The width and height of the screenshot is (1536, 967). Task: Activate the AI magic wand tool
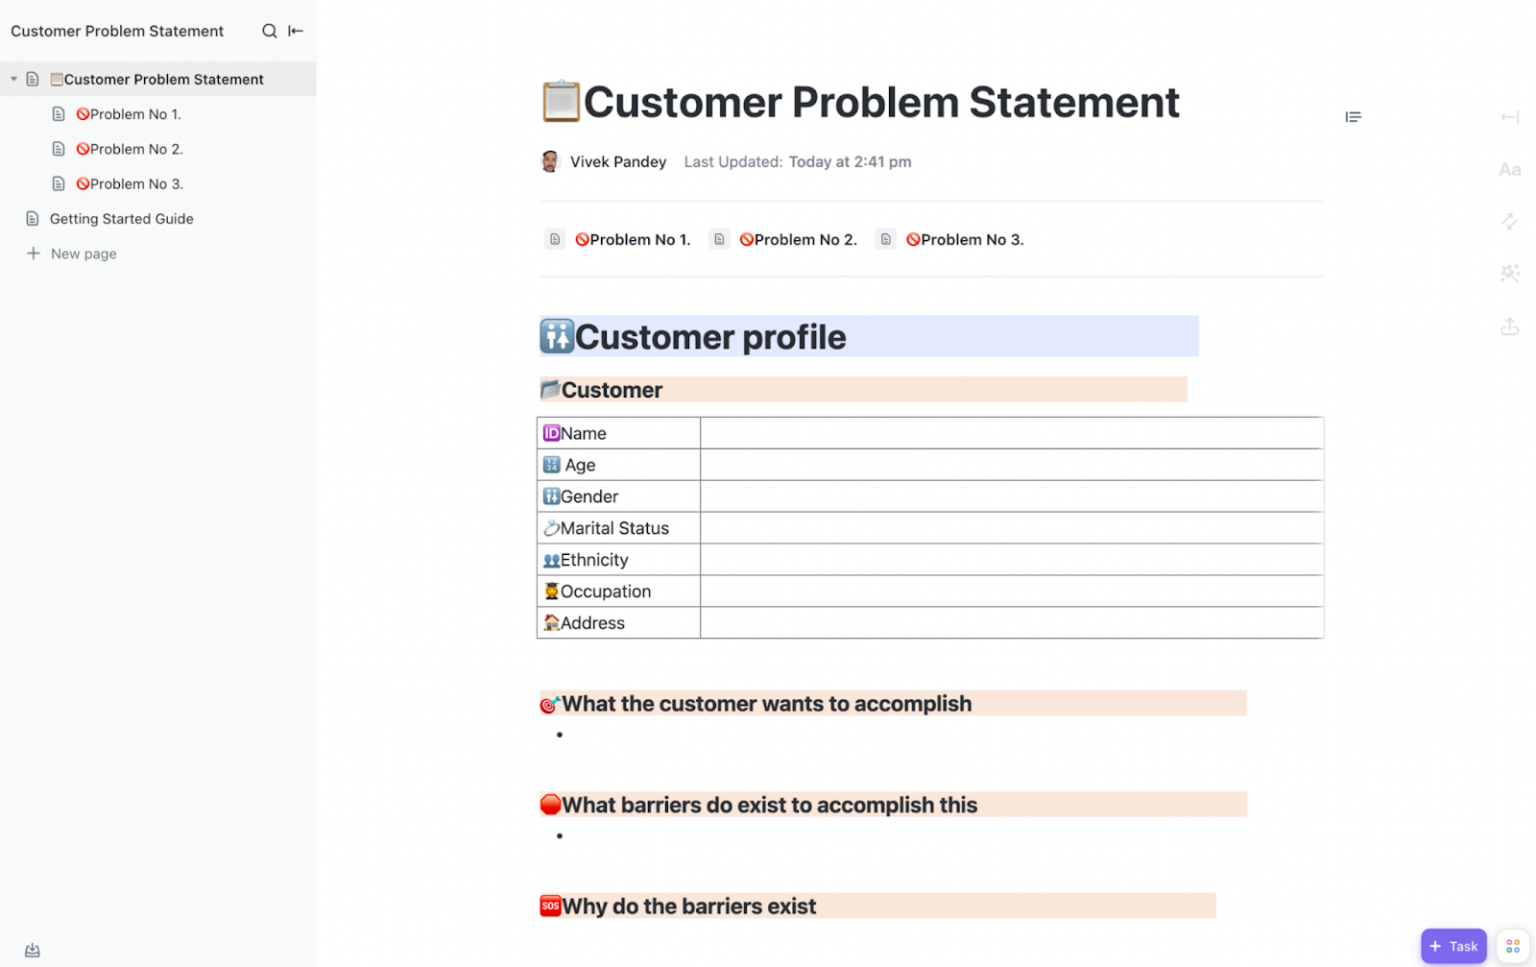[1509, 273]
